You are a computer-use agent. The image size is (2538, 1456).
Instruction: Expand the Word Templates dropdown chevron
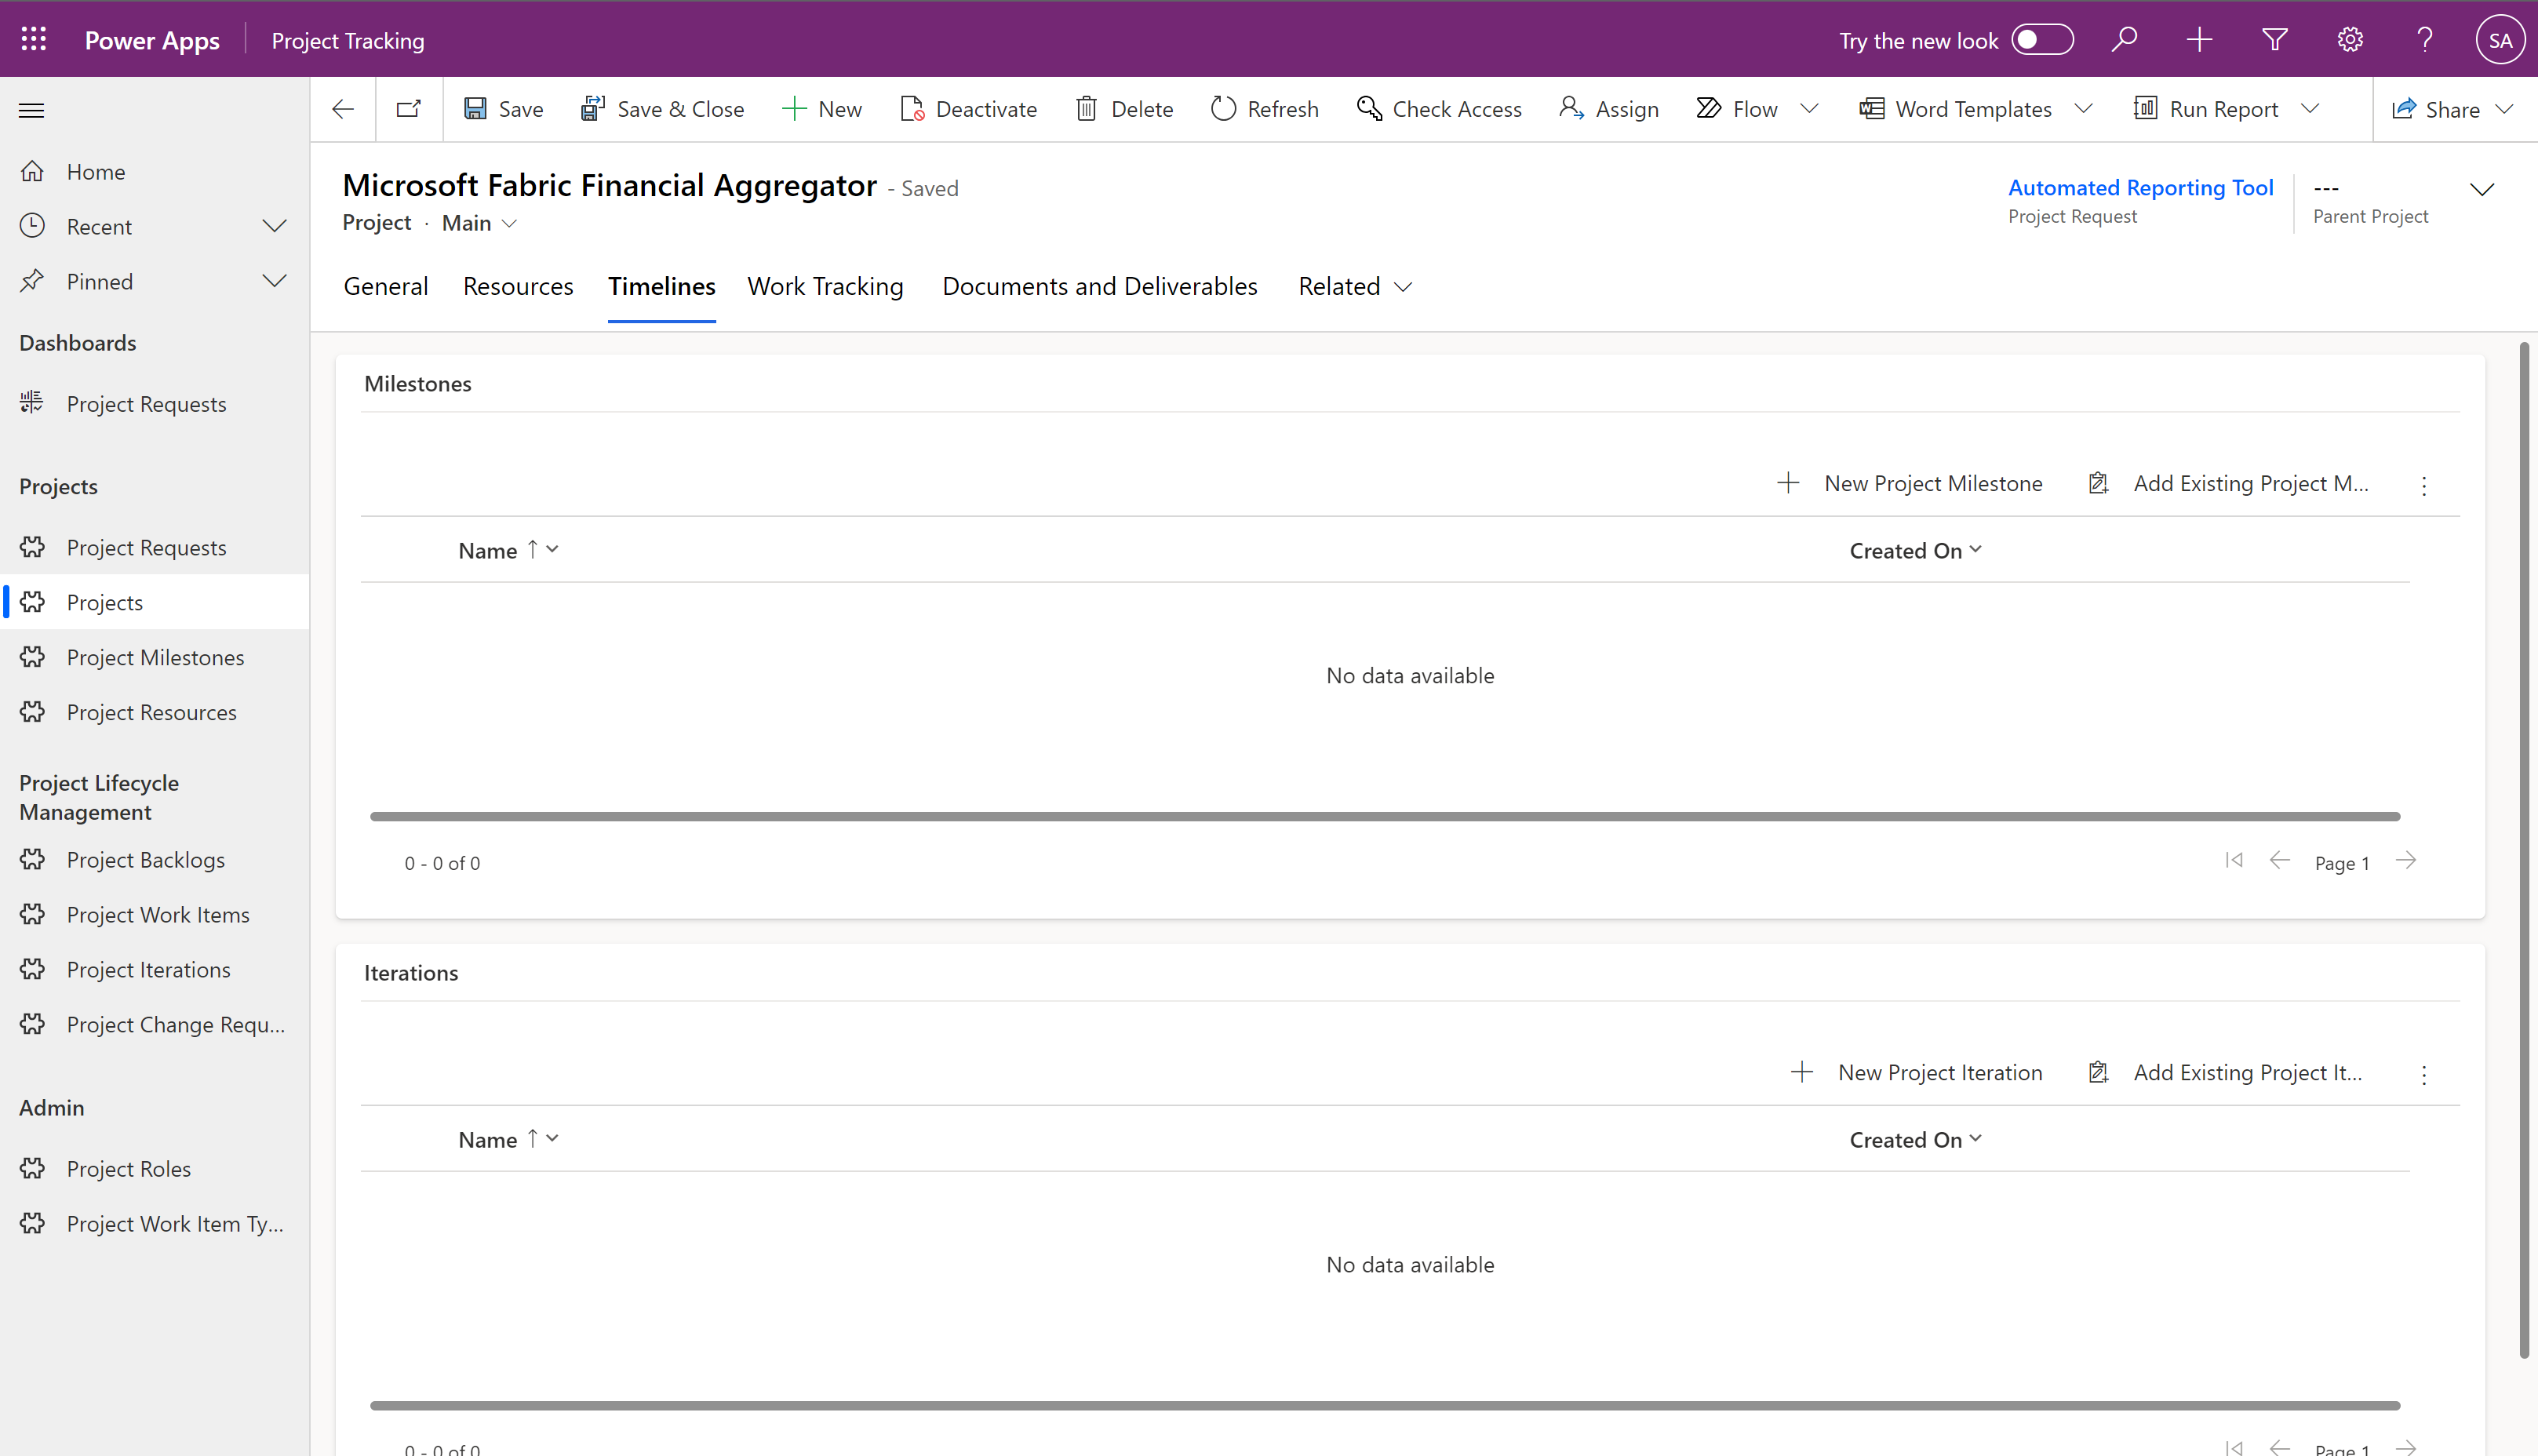pyautogui.click(x=2084, y=109)
